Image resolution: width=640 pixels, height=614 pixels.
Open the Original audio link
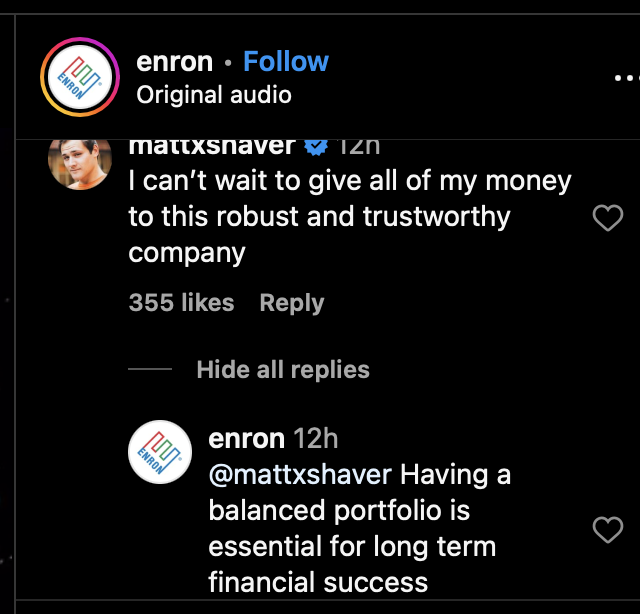214,95
